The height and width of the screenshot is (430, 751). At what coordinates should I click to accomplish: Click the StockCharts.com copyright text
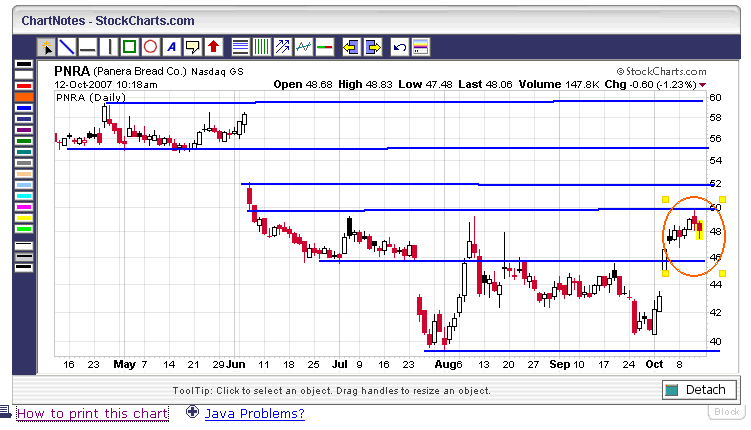[661, 71]
